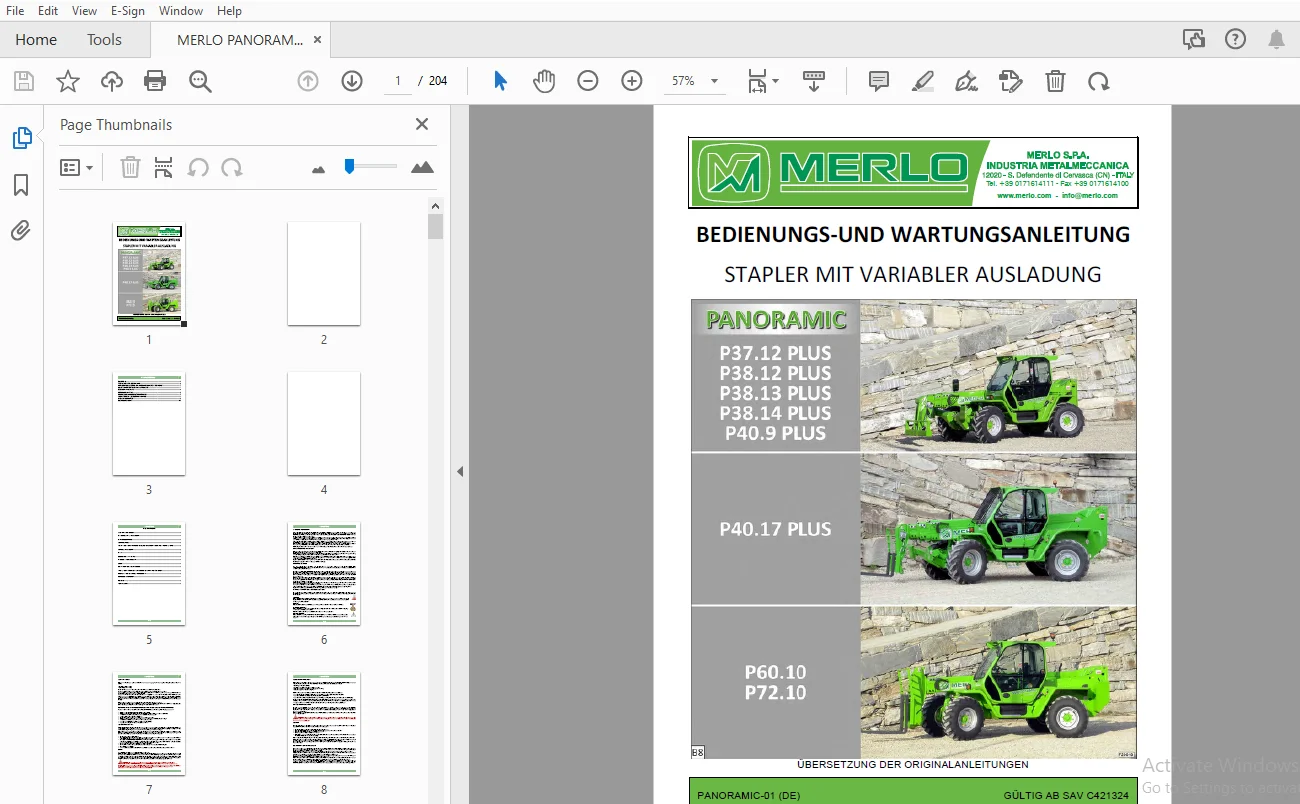Switch to the Tools tab
Image resolution: width=1300 pixels, height=804 pixels.
click(x=104, y=40)
